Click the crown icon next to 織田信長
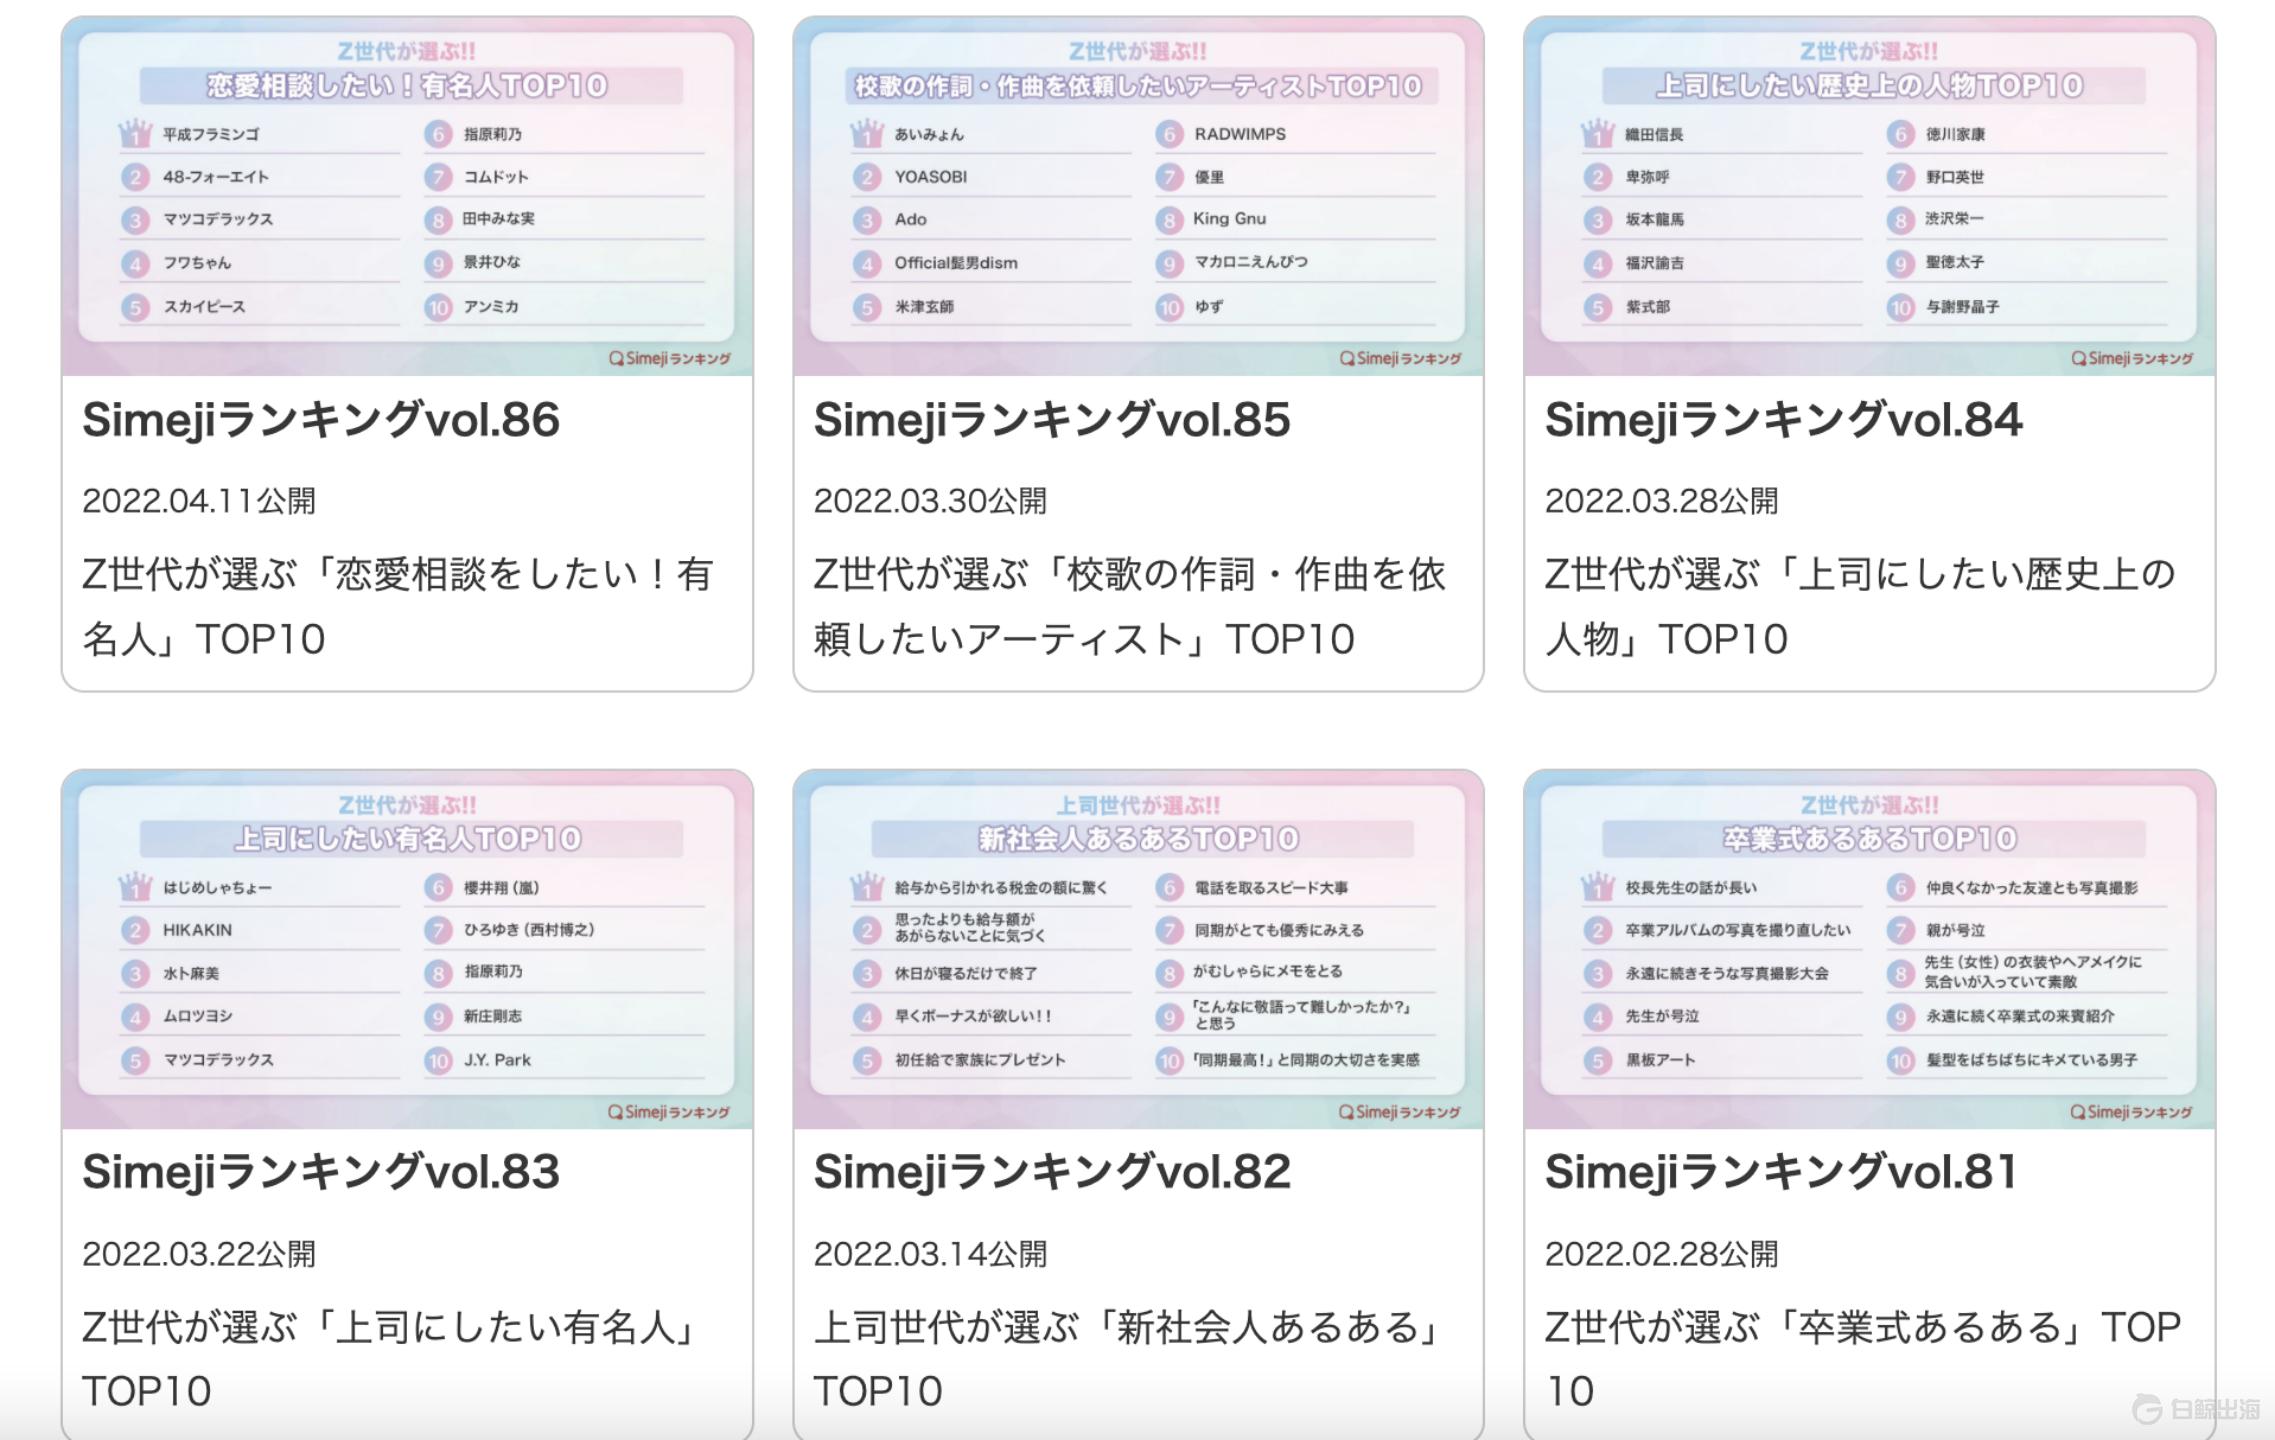The image size is (2275, 1440). pyautogui.click(x=1597, y=132)
